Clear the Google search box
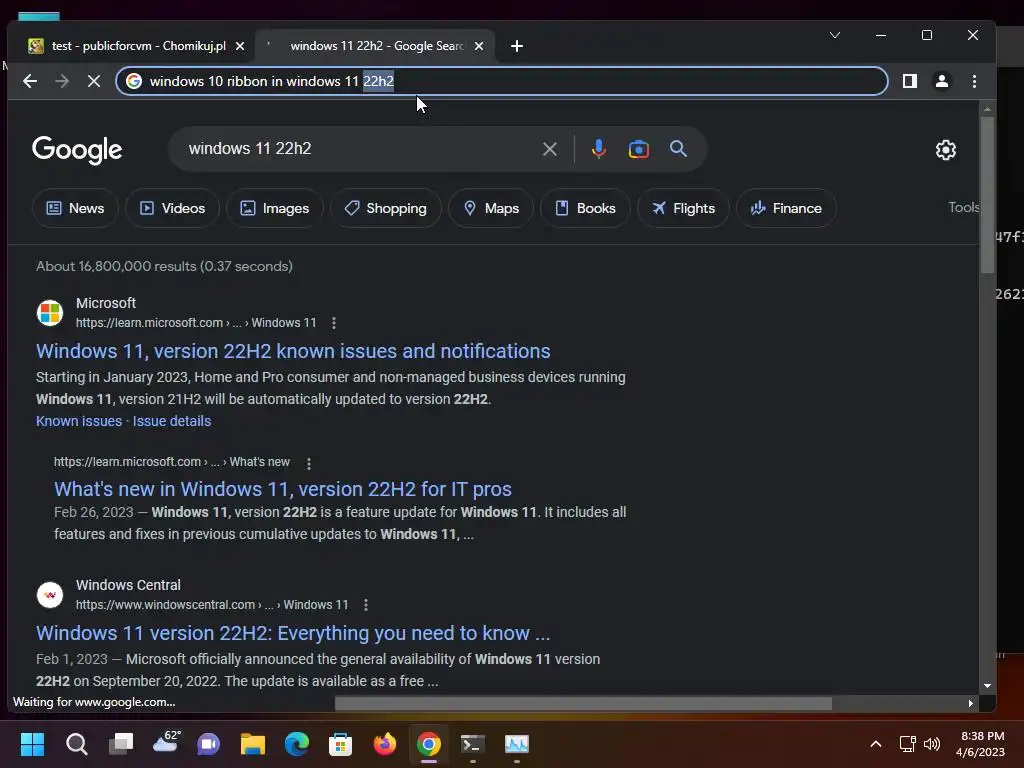 click(x=550, y=149)
